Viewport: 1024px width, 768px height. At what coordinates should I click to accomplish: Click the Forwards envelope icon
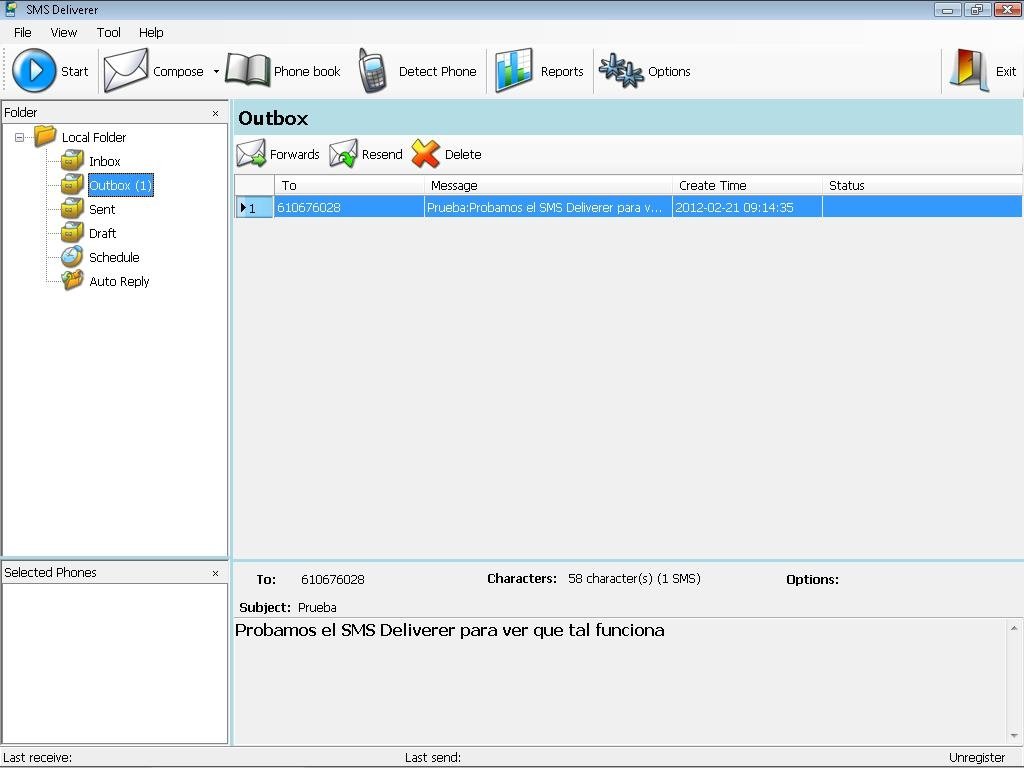coord(251,154)
